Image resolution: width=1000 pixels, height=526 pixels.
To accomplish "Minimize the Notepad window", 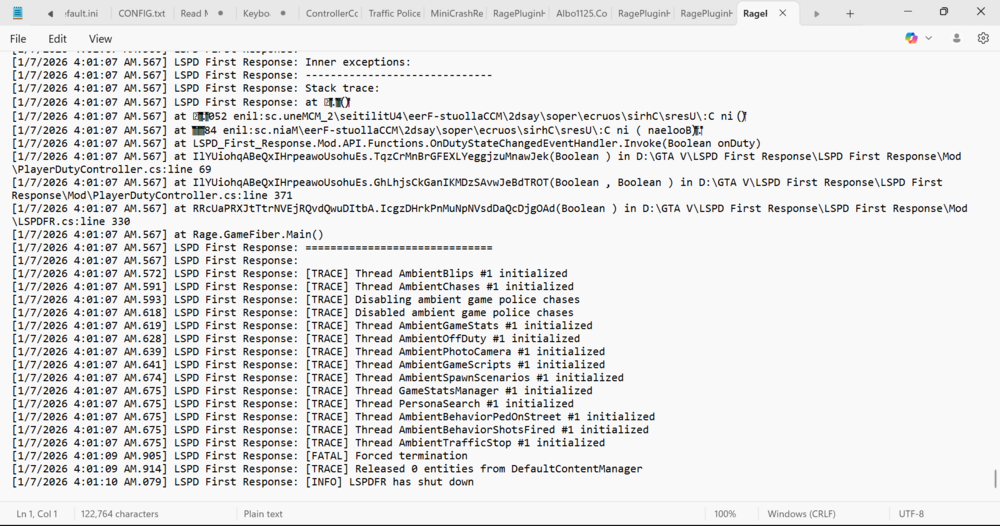I will pyautogui.click(x=908, y=12).
